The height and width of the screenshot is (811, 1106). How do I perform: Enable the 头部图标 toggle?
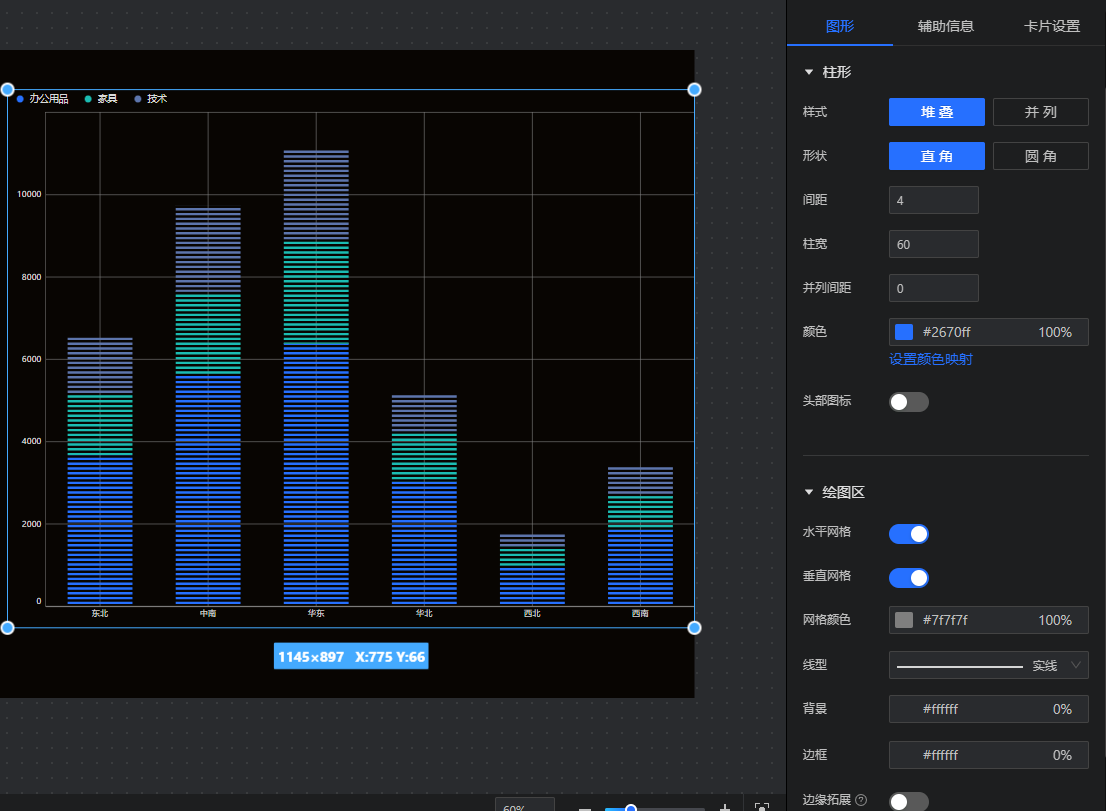pyautogui.click(x=908, y=402)
